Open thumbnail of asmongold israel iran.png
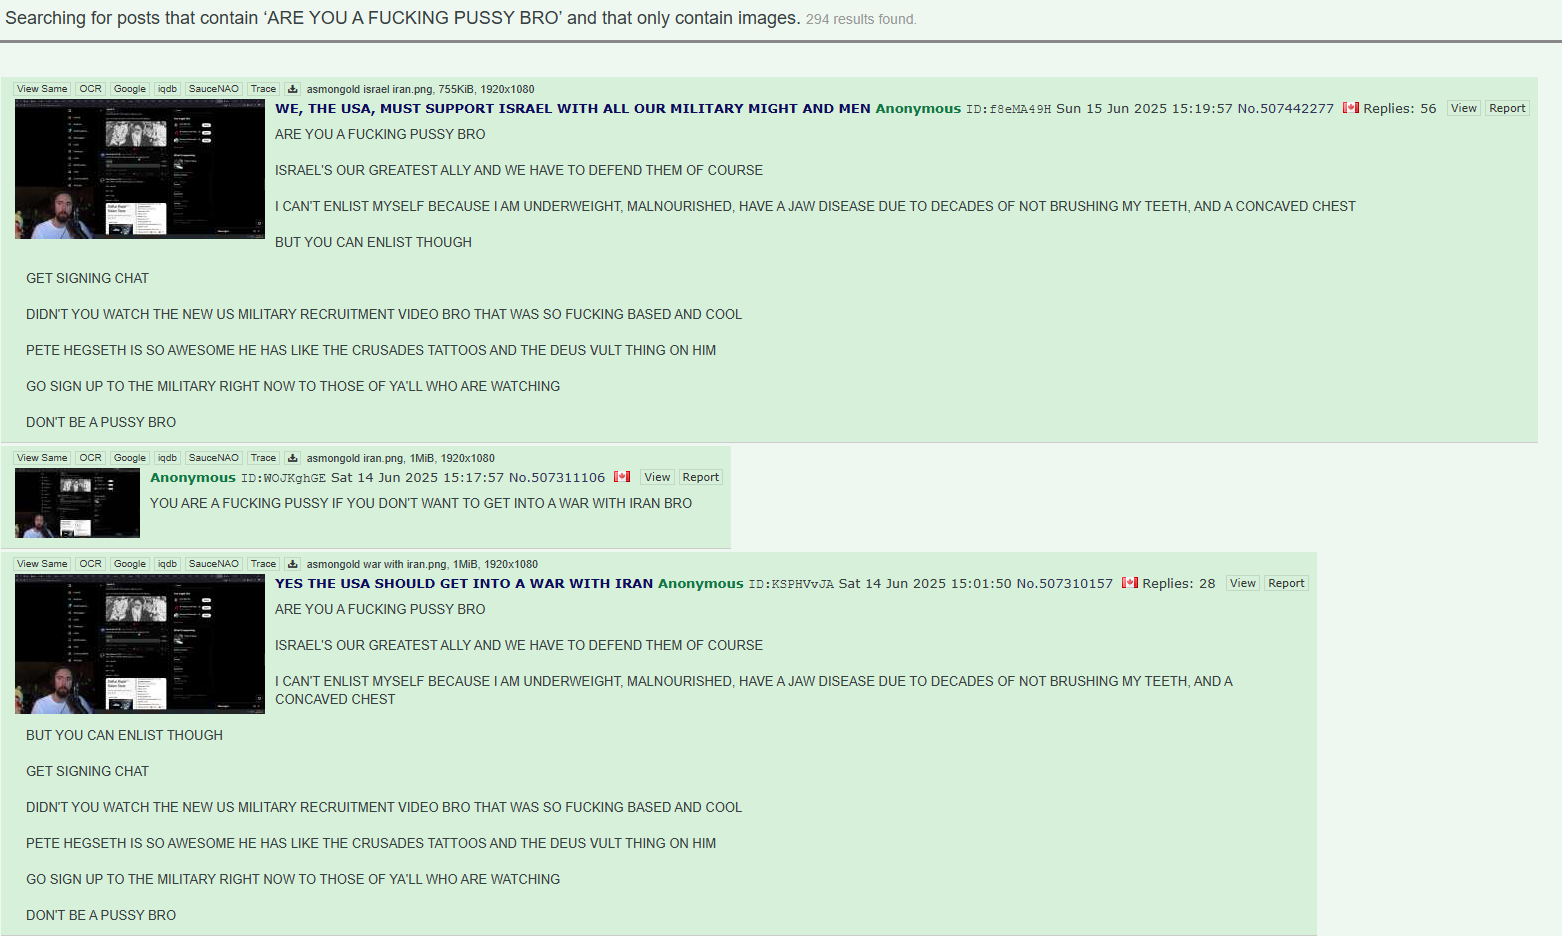The width and height of the screenshot is (1562, 936). [140, 169]
